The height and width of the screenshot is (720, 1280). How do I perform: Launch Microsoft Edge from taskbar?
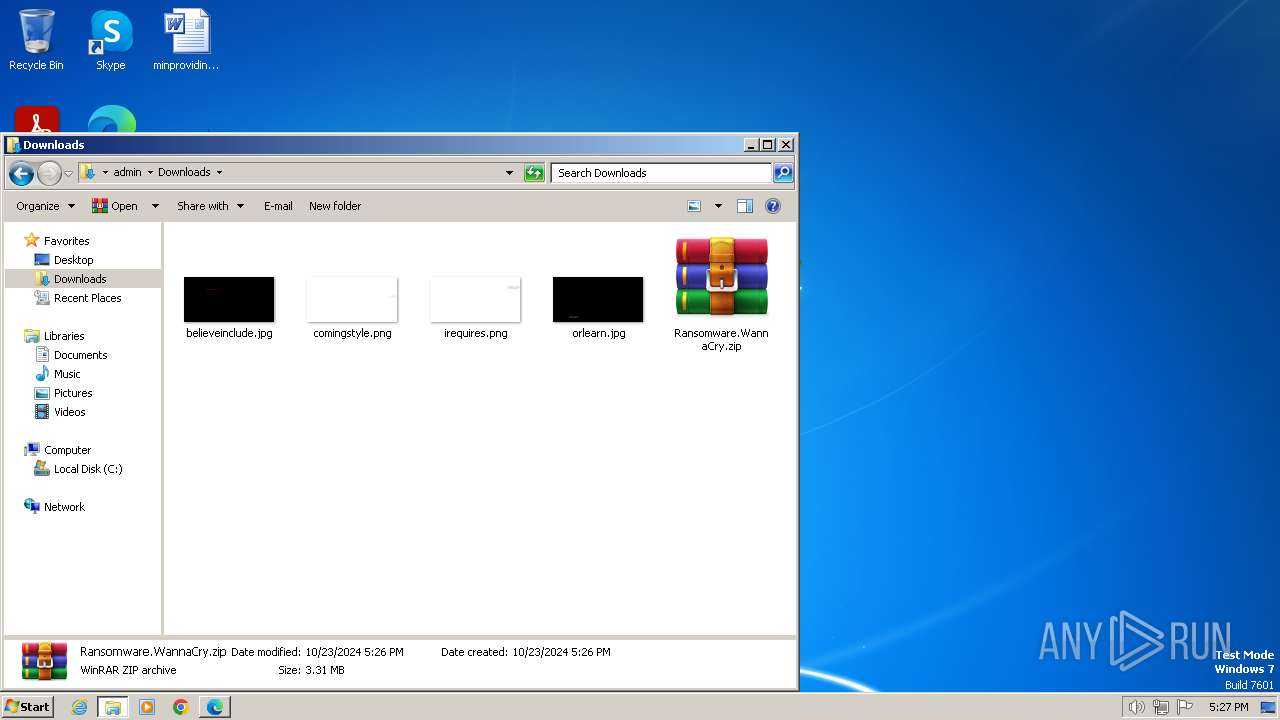(215, 707)
